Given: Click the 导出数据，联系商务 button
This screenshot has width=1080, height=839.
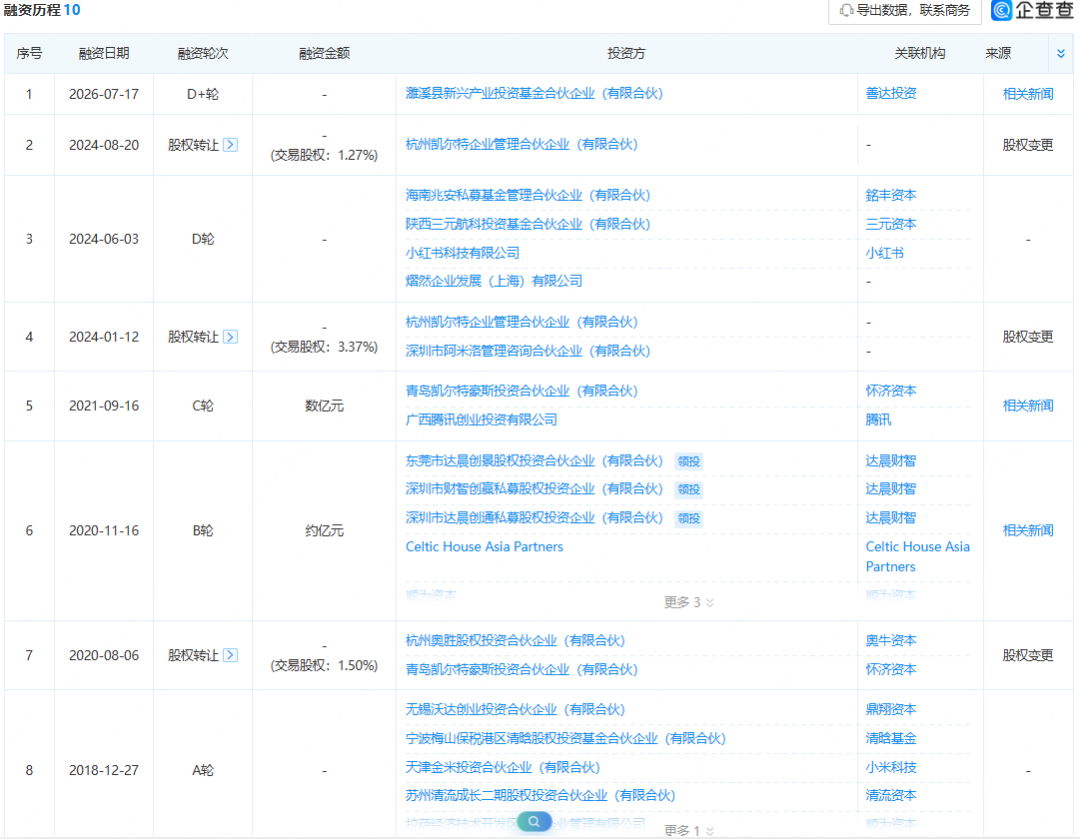Looking at the screenshot, I should point(904,10).
